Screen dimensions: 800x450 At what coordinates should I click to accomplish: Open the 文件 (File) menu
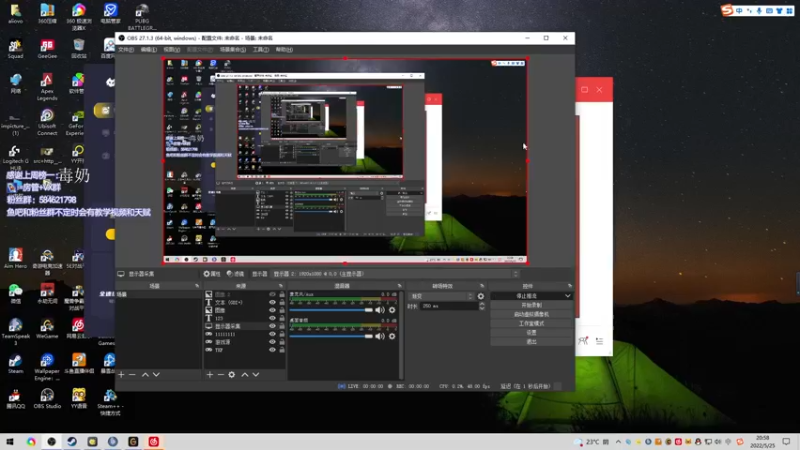pos(126,49)
